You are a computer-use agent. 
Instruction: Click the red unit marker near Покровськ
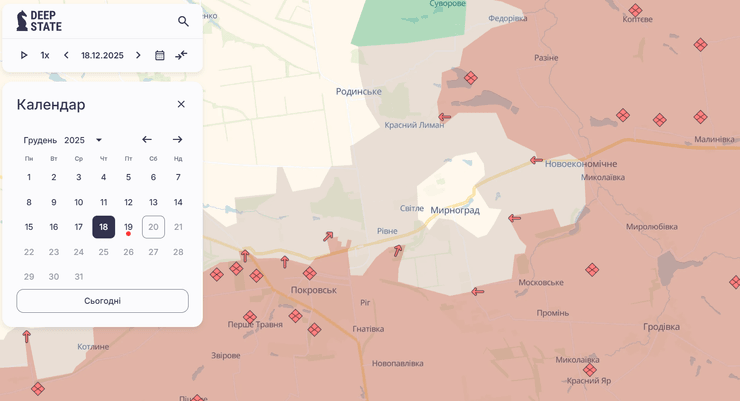pyautogui.click(x=310, y=273)
